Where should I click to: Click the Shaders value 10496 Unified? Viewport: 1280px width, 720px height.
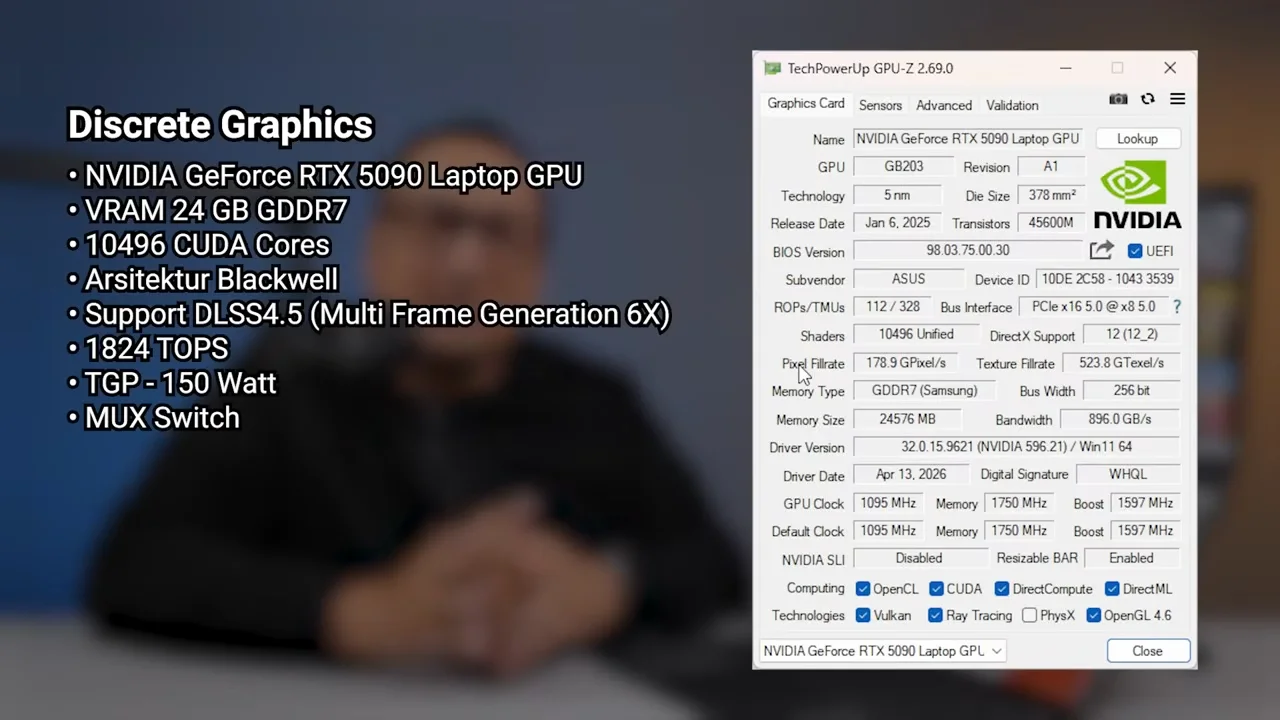[915, 335]
